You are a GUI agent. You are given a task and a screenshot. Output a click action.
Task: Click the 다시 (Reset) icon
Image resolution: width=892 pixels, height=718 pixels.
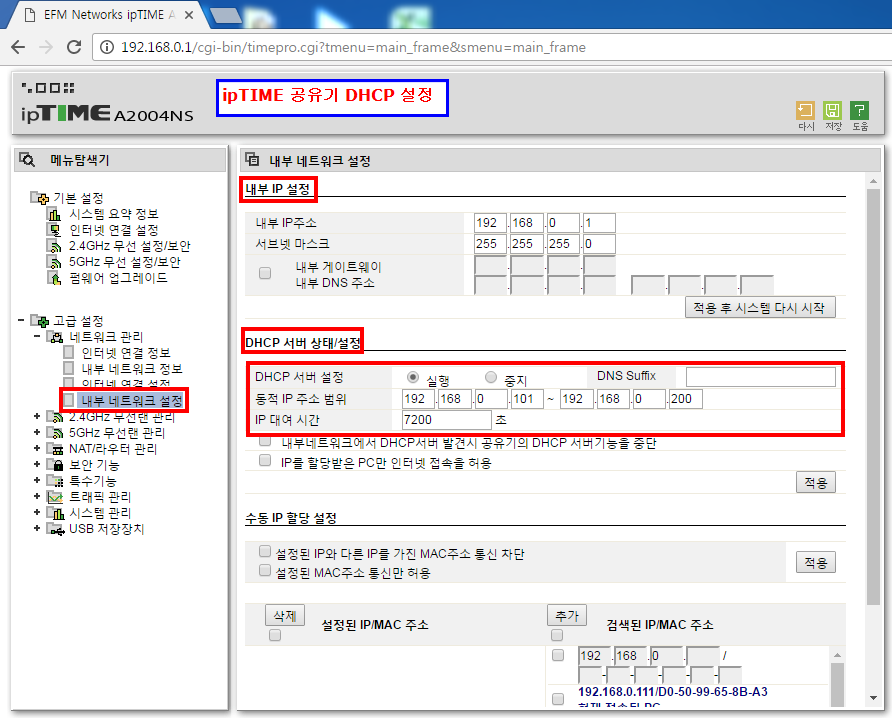tap(804, 112)
